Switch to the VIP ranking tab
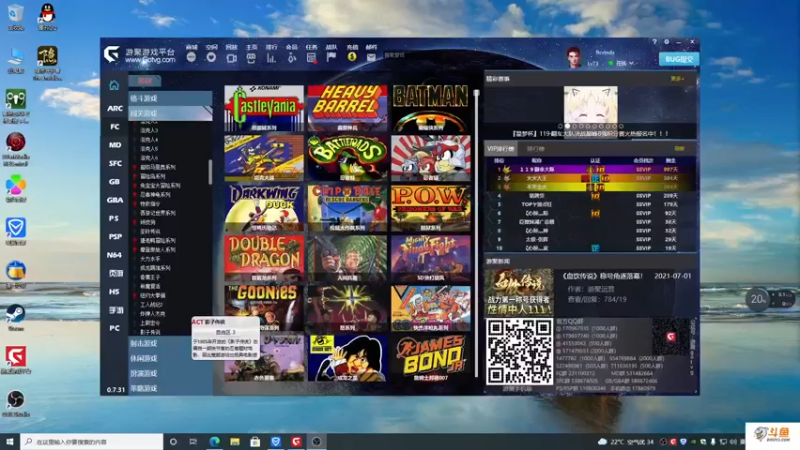Screen dimensions: 800x450 point(501,149)
